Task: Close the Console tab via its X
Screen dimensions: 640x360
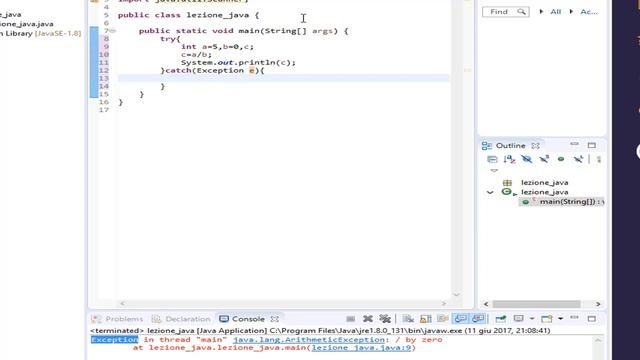Action: (275, 319)
